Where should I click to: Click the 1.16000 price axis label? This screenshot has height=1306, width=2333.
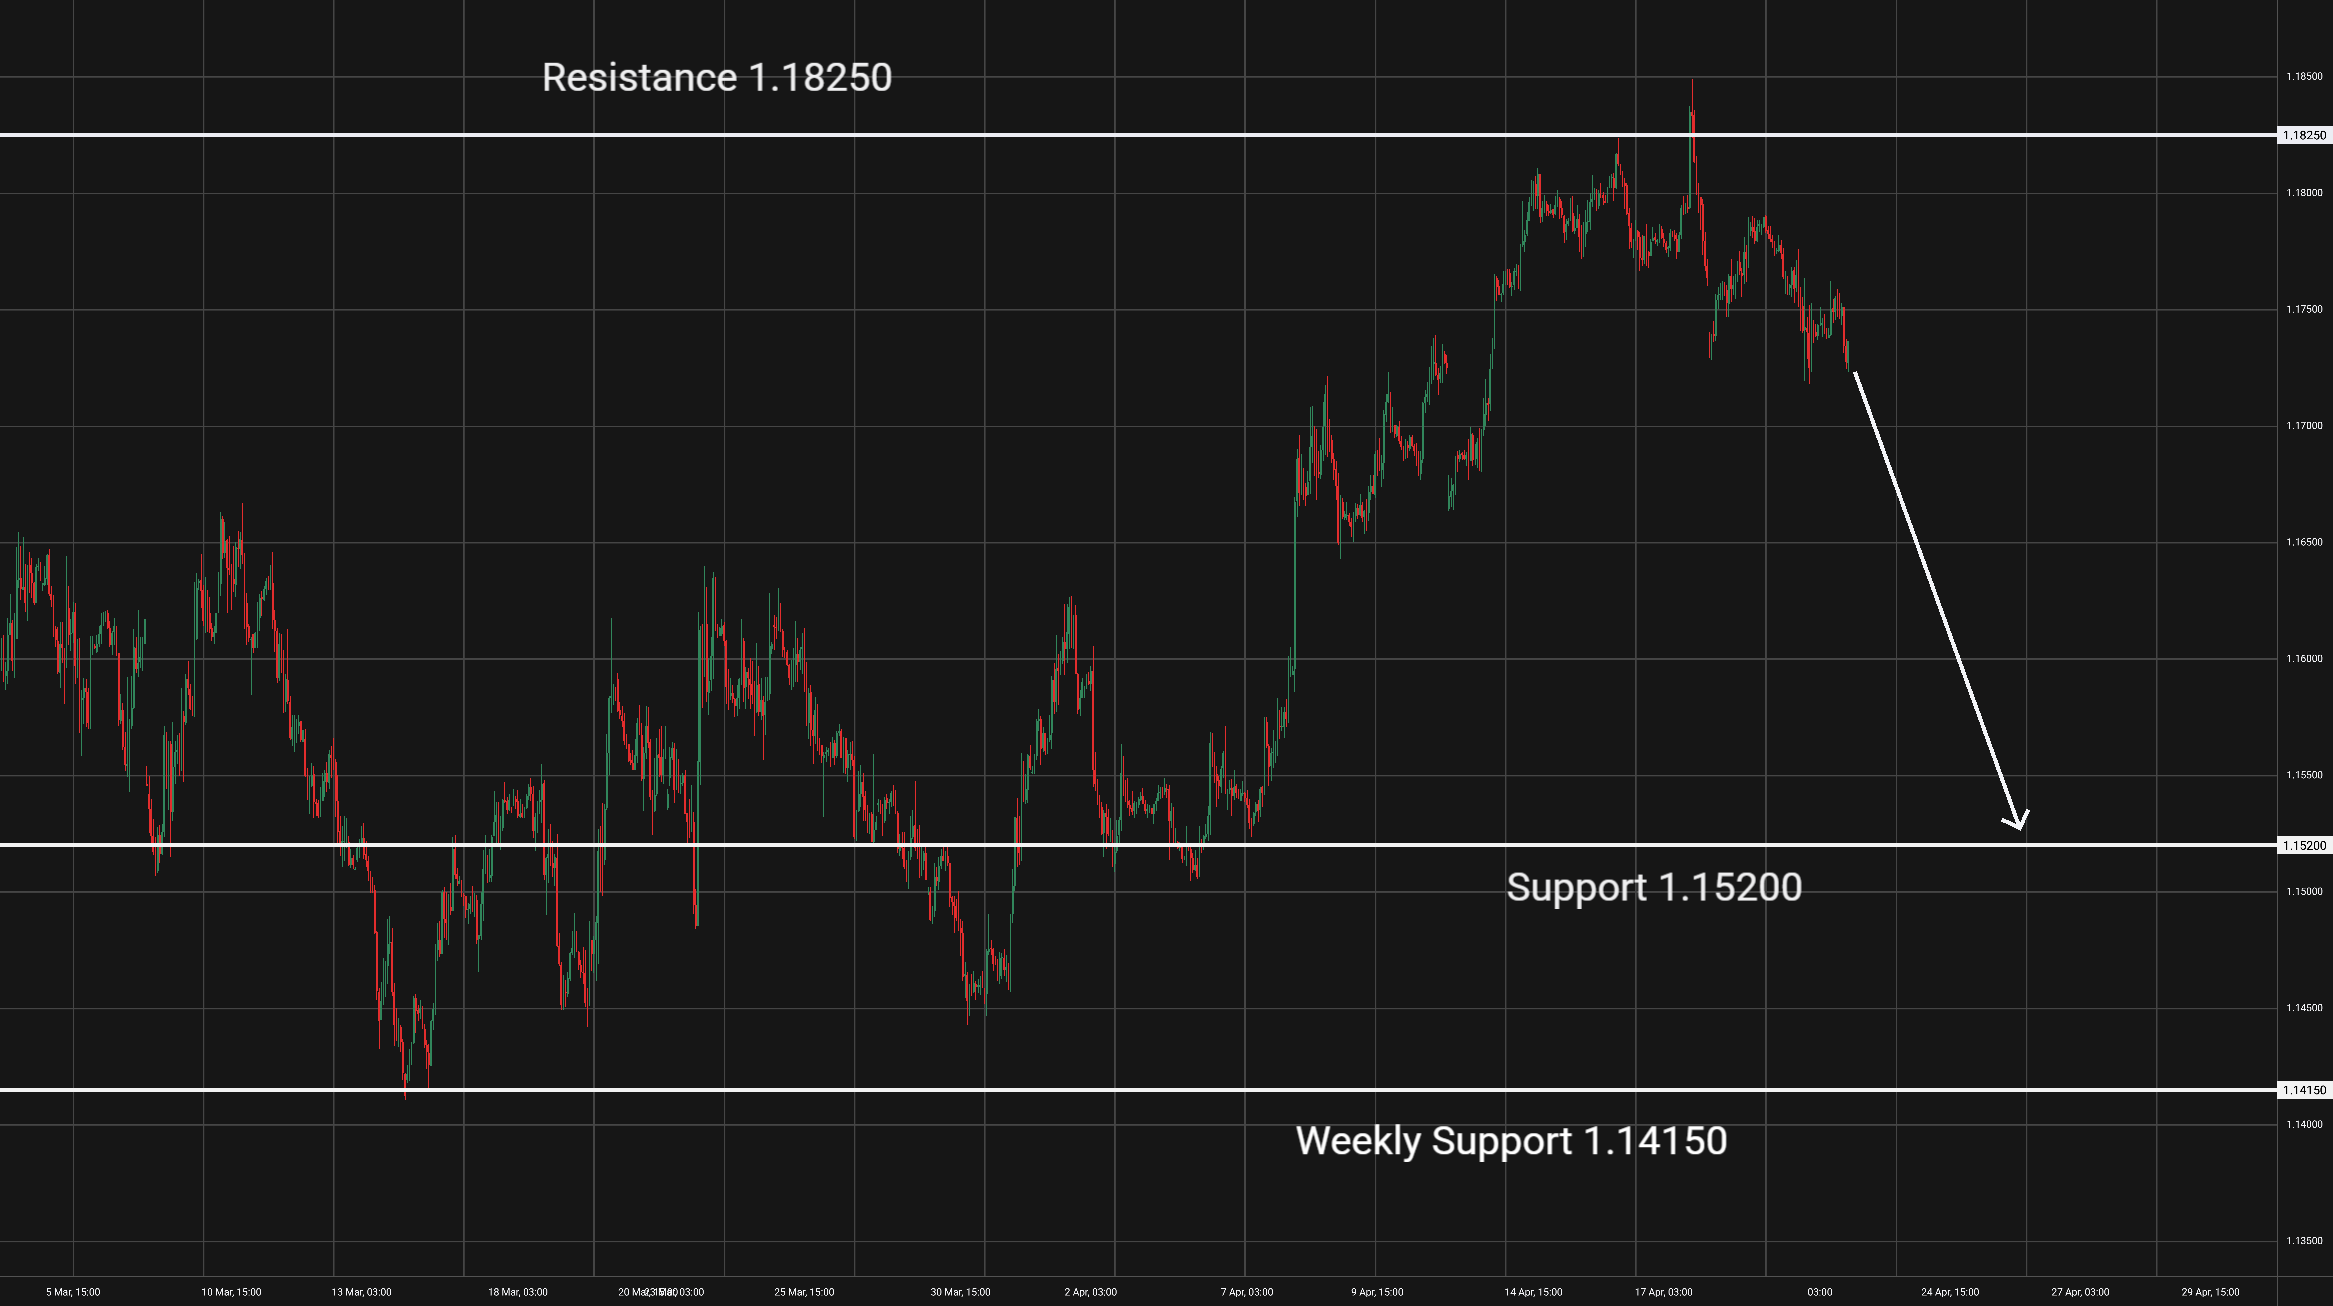pyautogui.click(x=2303, y=659)
